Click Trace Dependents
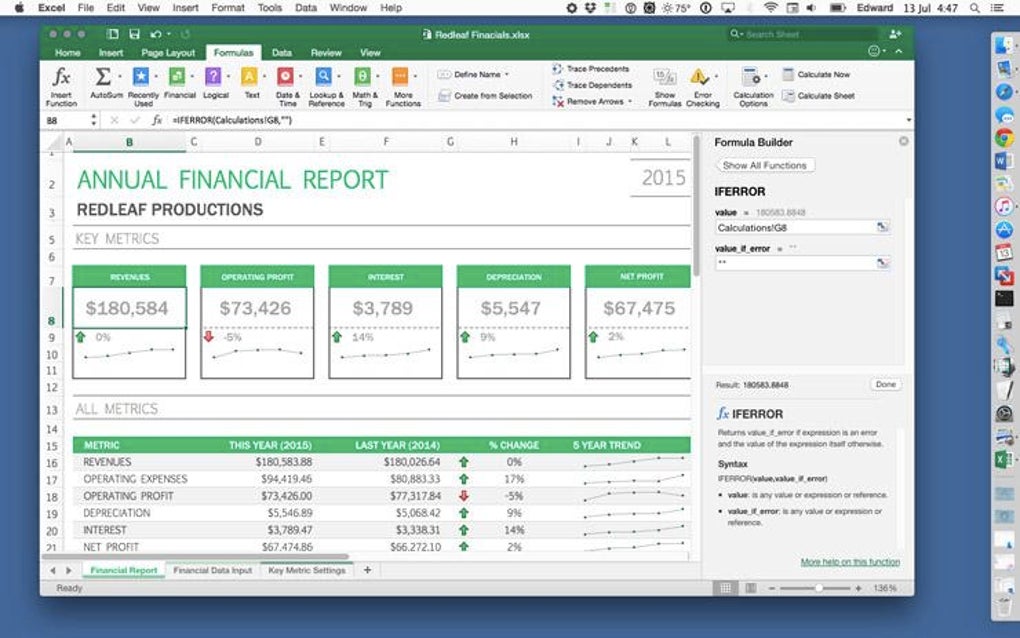The height and width of the screenshot is (638, 1020). coord(592,85)
